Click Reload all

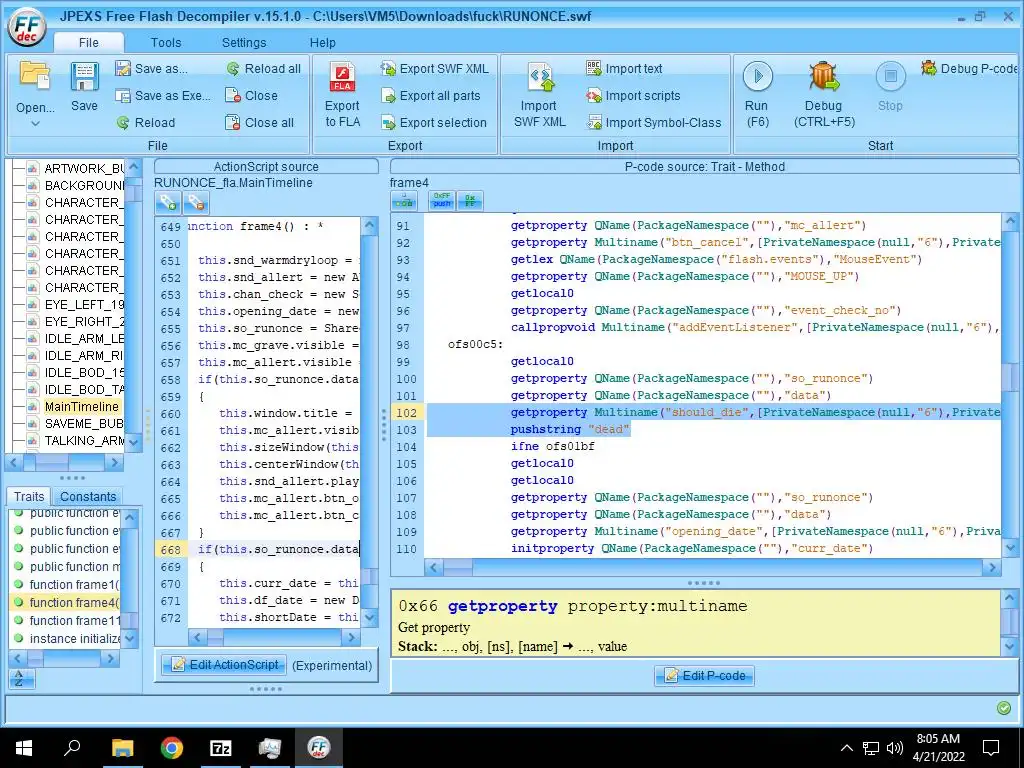(264, 69)
